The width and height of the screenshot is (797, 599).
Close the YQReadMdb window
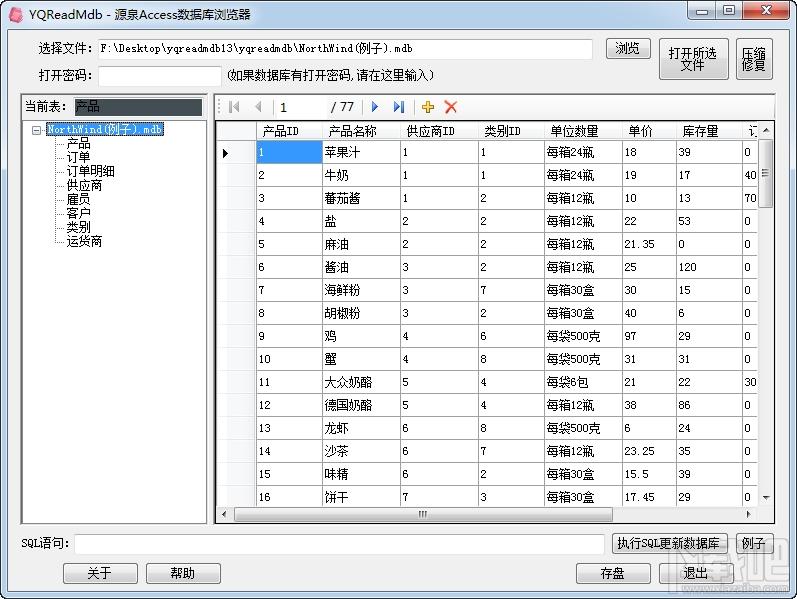(765, 10)
